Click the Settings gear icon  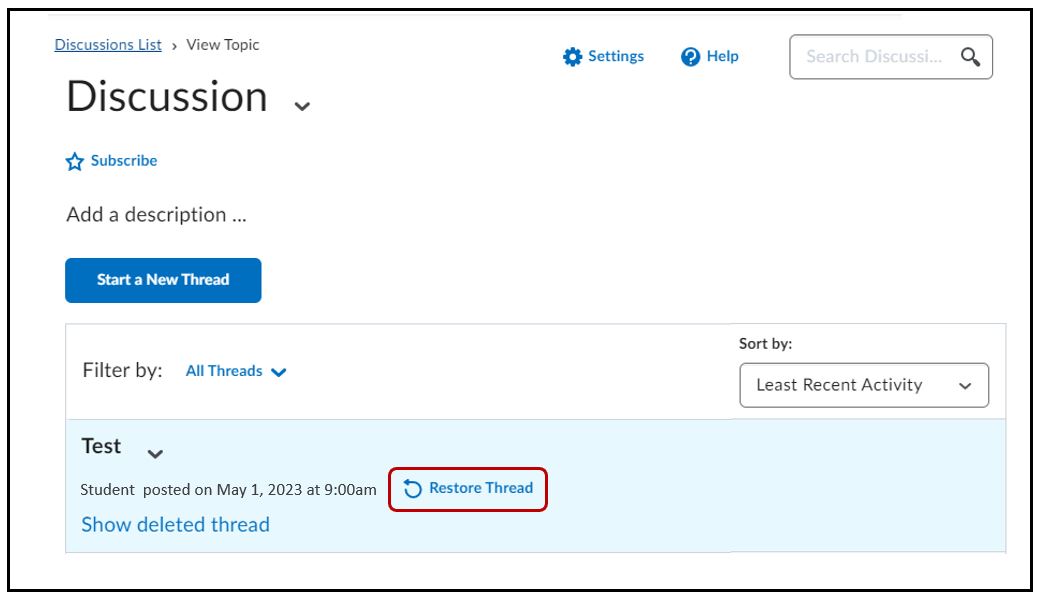[x=572, y=57]
